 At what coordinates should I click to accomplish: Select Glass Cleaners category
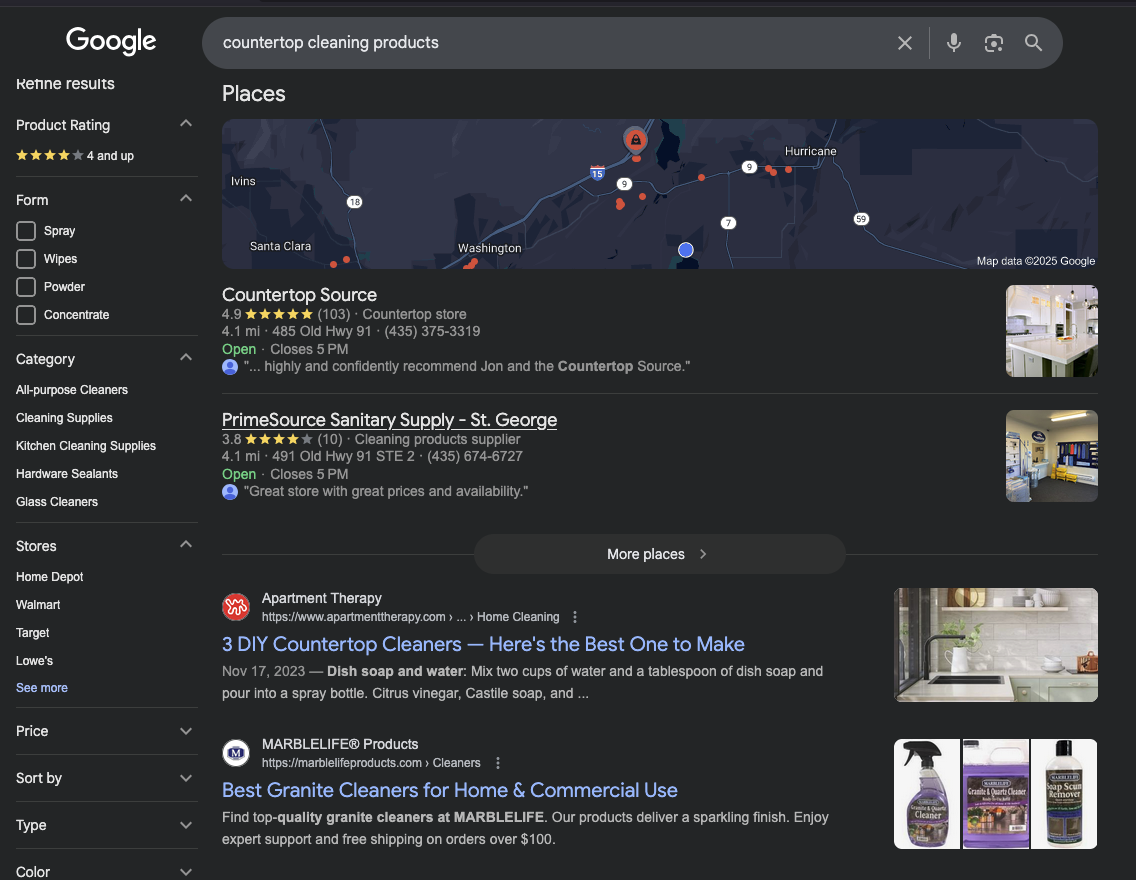[57, 502]
